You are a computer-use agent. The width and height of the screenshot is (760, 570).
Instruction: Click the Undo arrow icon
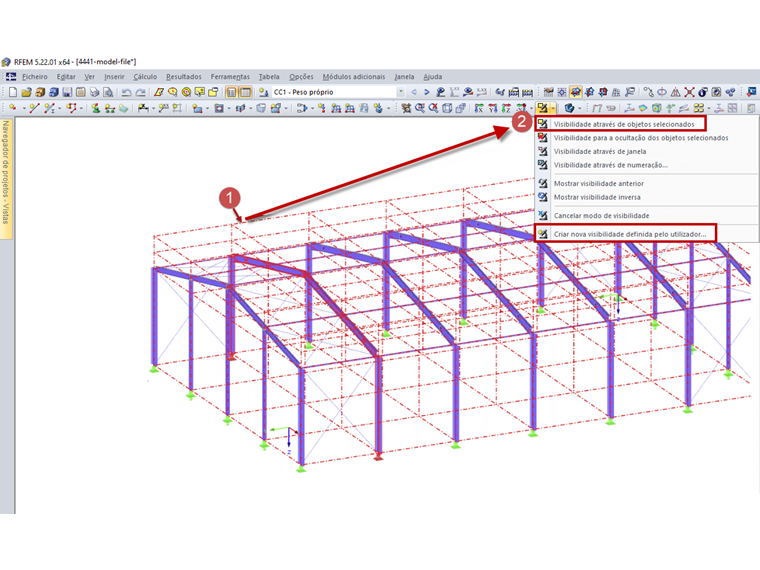(x=127, y=92)
